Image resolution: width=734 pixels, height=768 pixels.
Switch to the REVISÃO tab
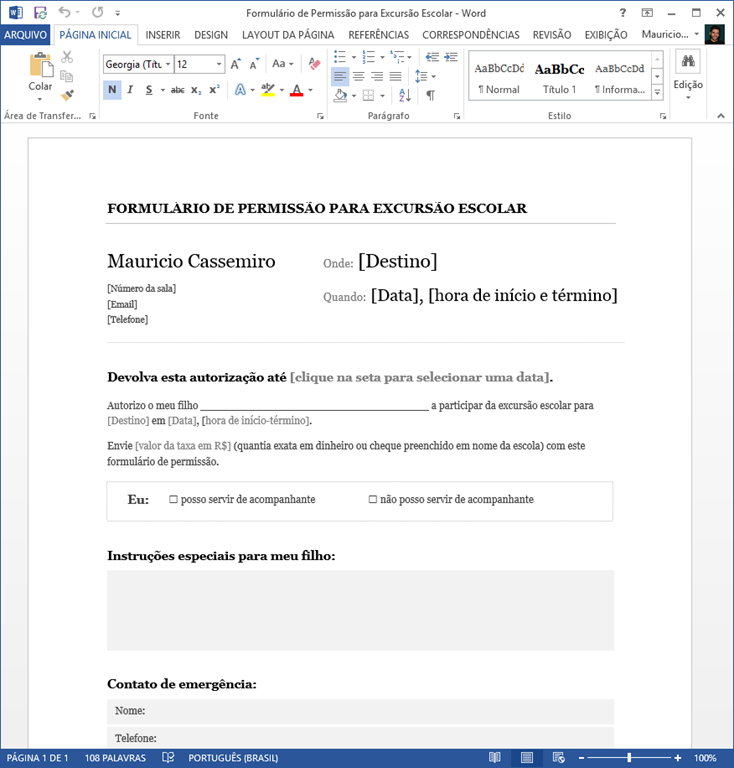click(552, 35)
